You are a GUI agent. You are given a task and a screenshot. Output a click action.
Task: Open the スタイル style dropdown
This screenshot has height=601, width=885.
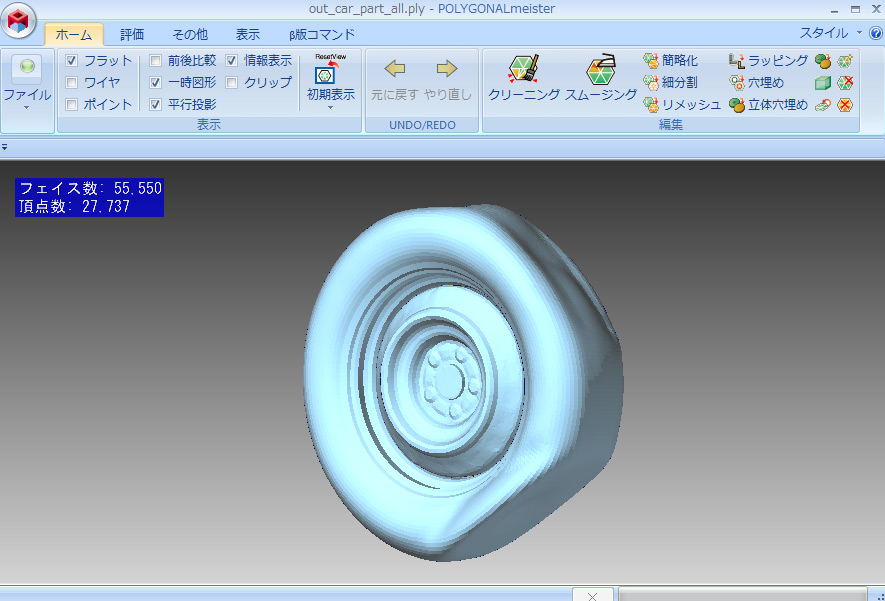(830, 33)
